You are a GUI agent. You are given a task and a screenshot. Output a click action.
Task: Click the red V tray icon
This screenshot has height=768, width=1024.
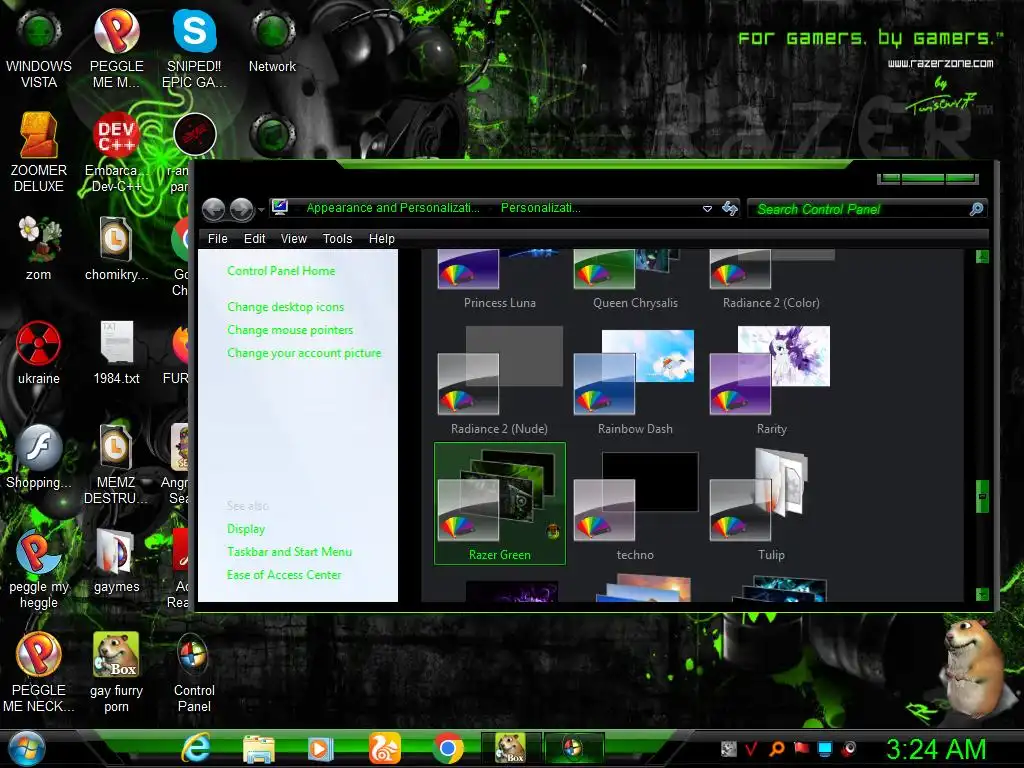pyautogui.click(x=751, y=748)
